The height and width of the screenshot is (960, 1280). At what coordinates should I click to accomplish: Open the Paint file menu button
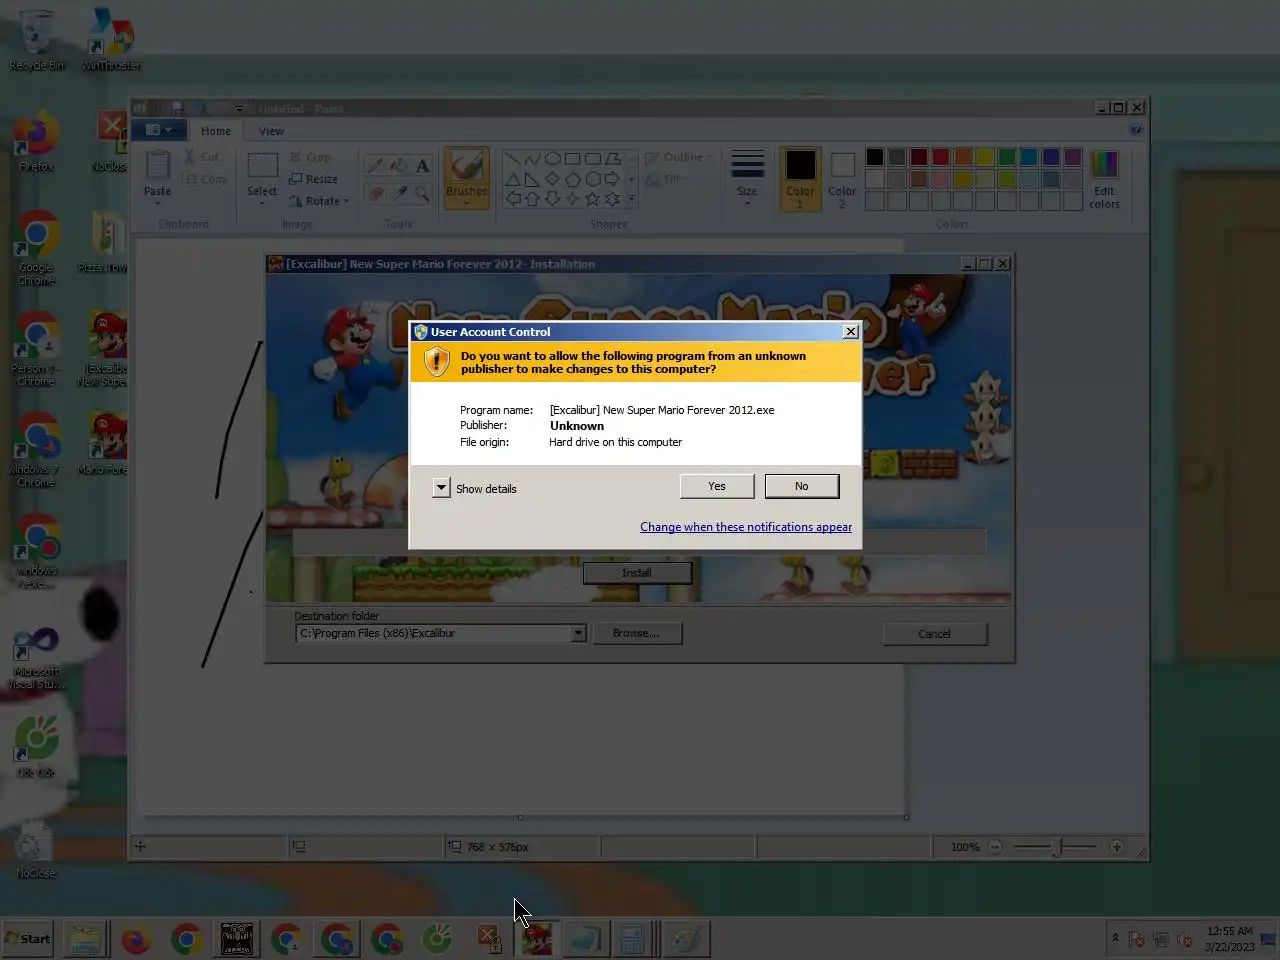(159, 130)
